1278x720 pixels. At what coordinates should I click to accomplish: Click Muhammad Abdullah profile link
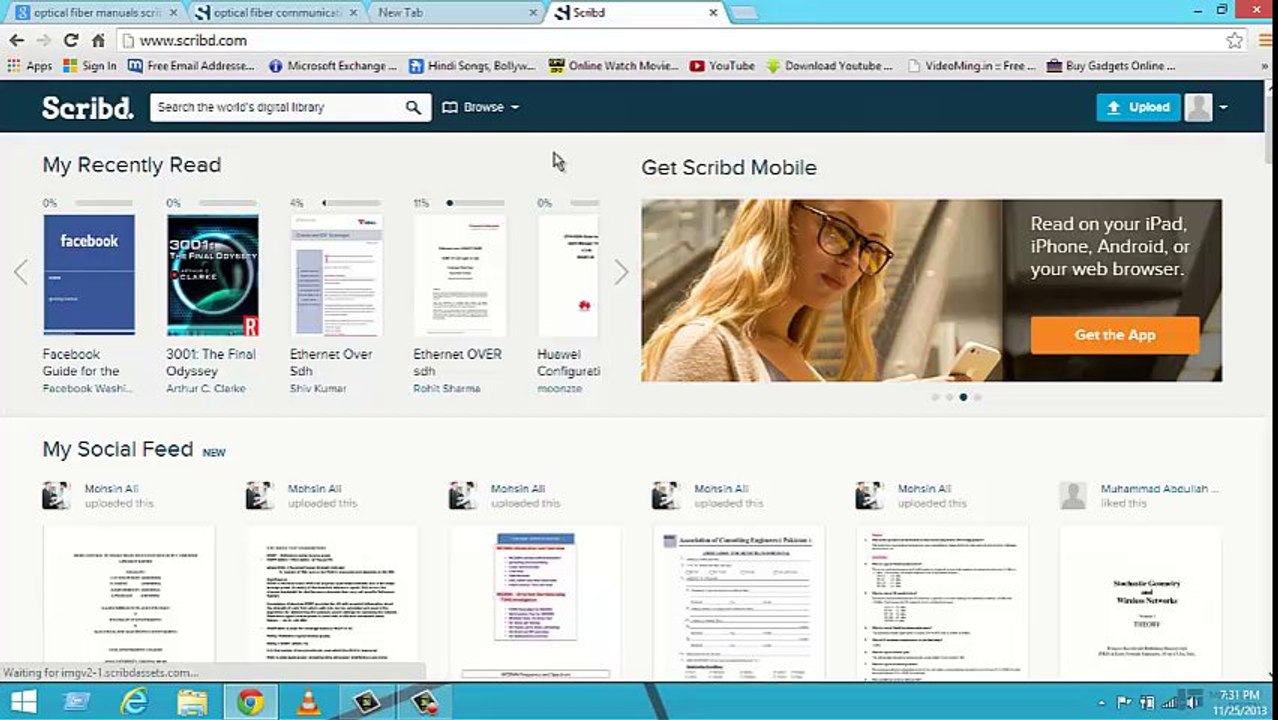click(1160, 489)
